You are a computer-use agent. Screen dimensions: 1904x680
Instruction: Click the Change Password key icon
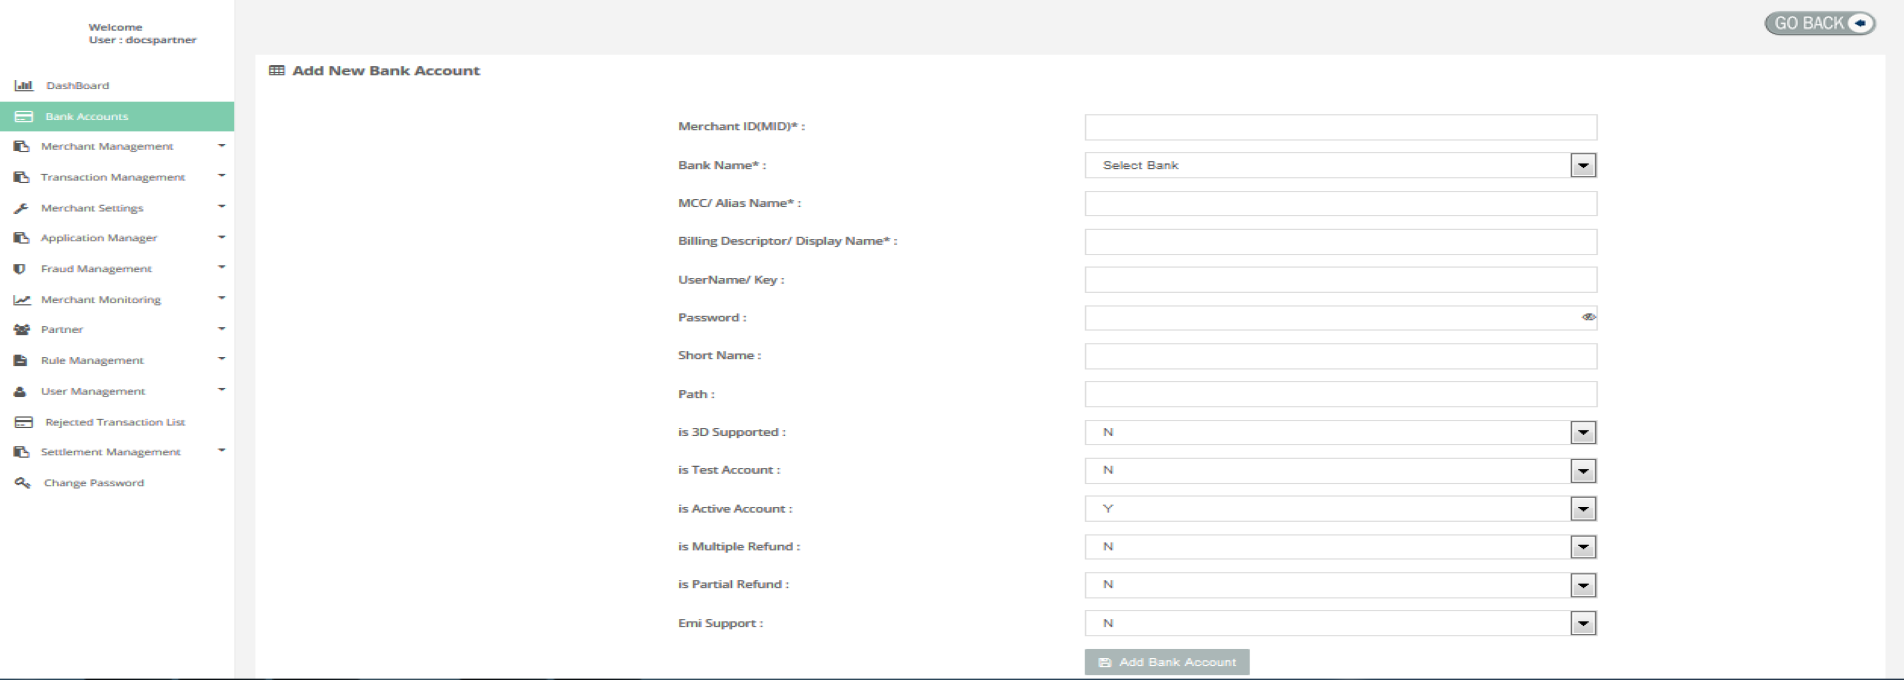point(22,483)
